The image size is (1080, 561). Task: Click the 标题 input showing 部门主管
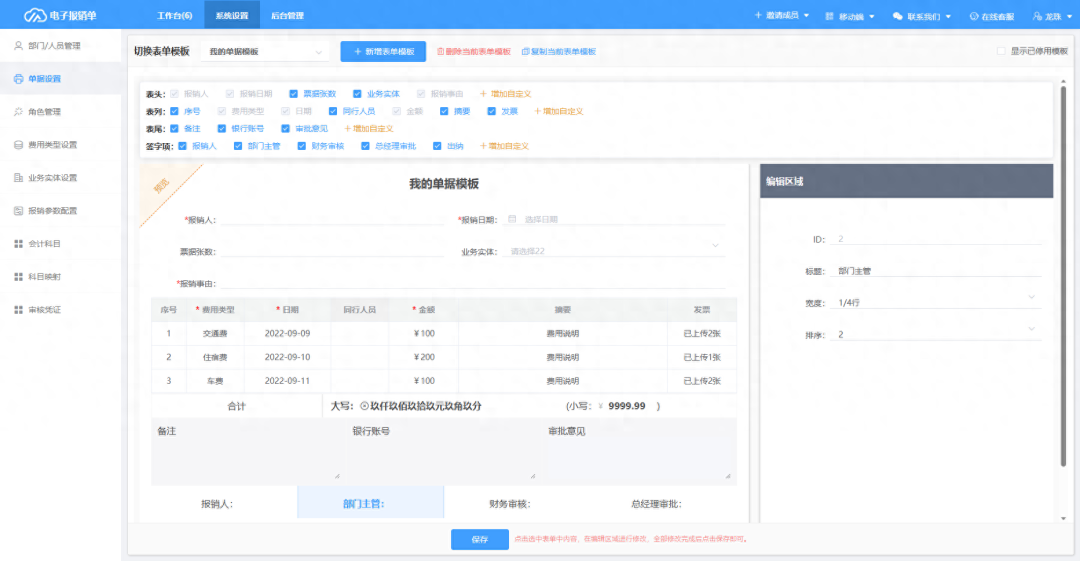pyautogui.click(x=937, y=271)
